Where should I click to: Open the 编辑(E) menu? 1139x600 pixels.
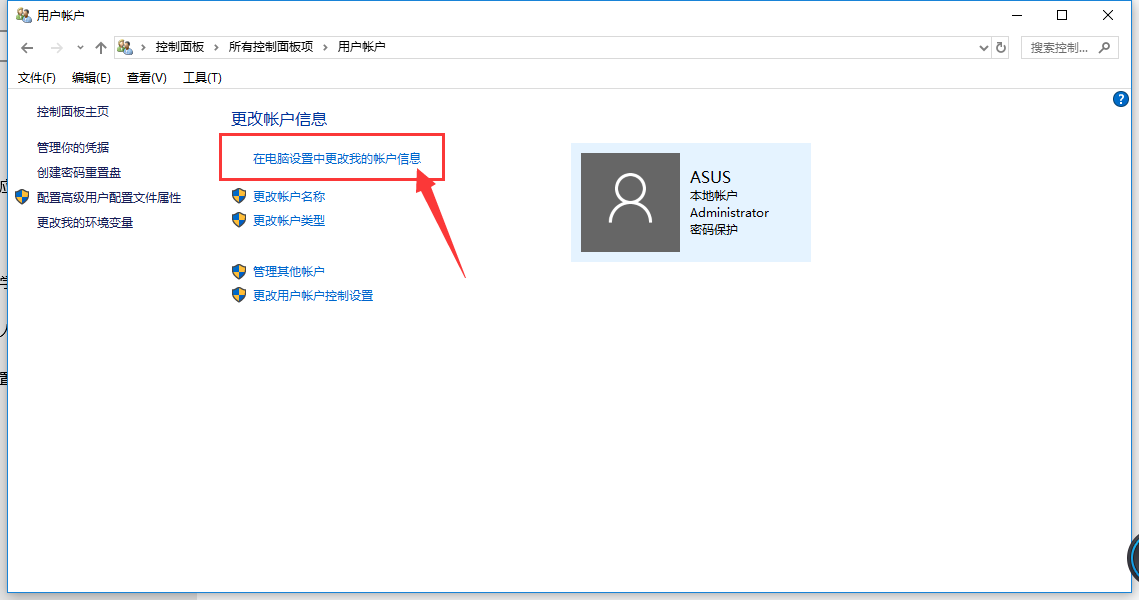(91, 78)
